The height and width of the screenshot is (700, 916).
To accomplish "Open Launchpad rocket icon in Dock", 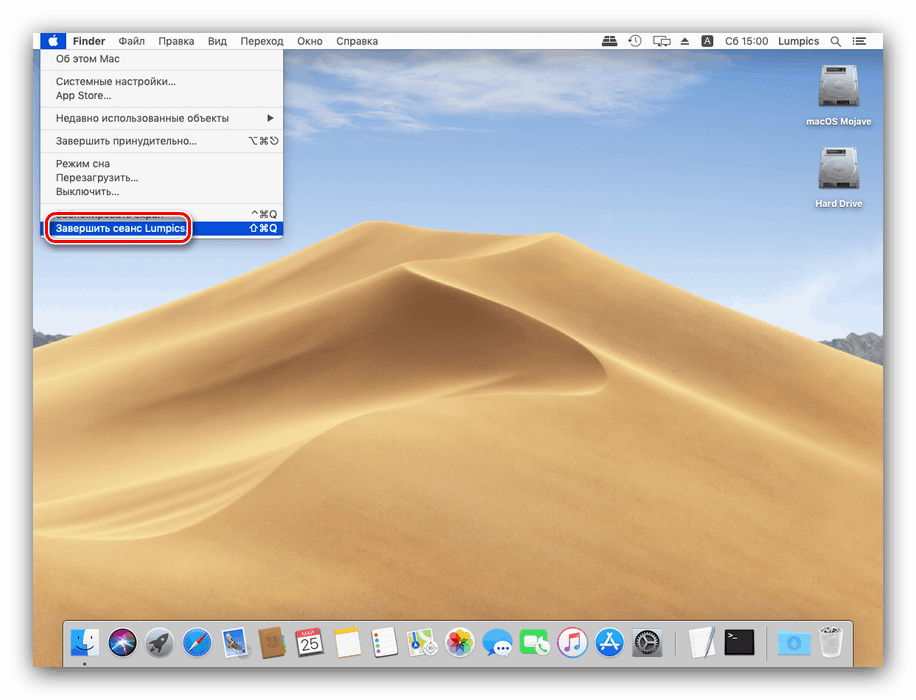I will (x=159, y=643).
